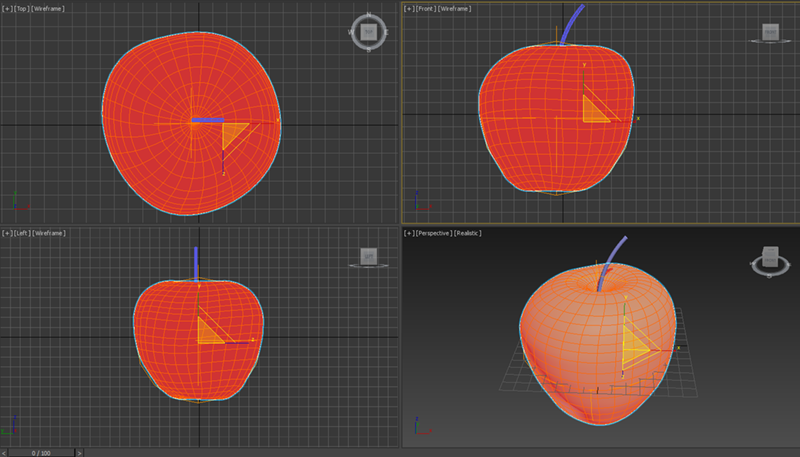800x457 pixels.
Task: Click the TOP face of the ViewCube
Action: point(368,32)
